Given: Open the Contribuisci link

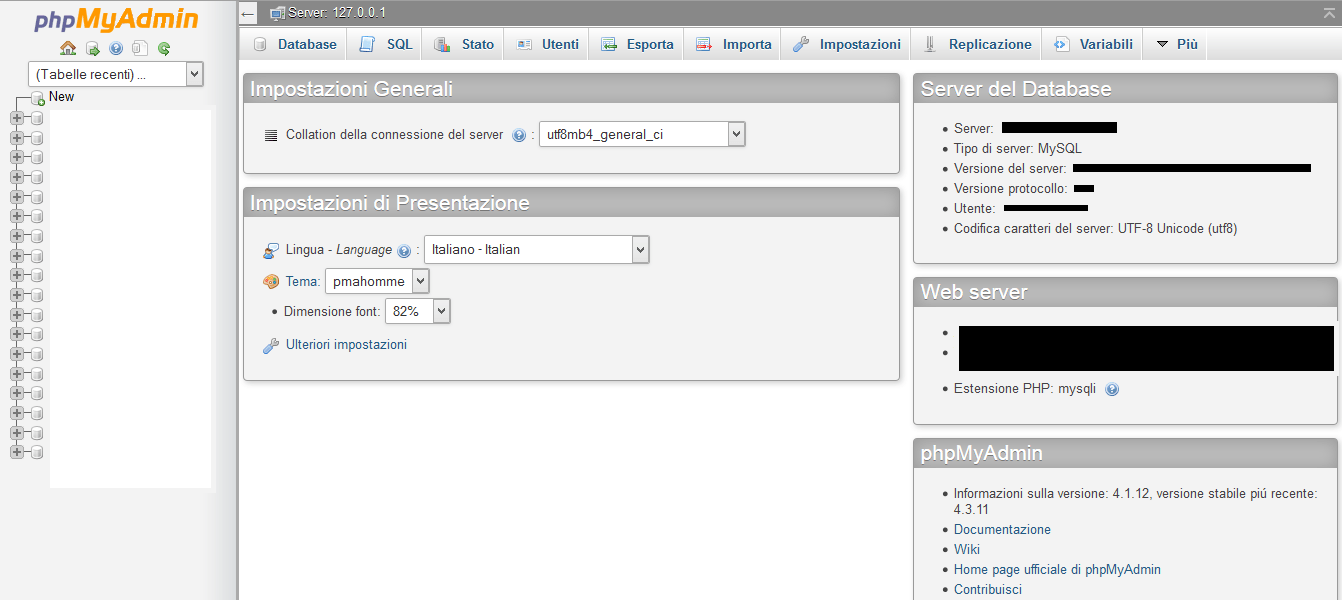Looking at the screenshot, I should (x=988, y=590).
